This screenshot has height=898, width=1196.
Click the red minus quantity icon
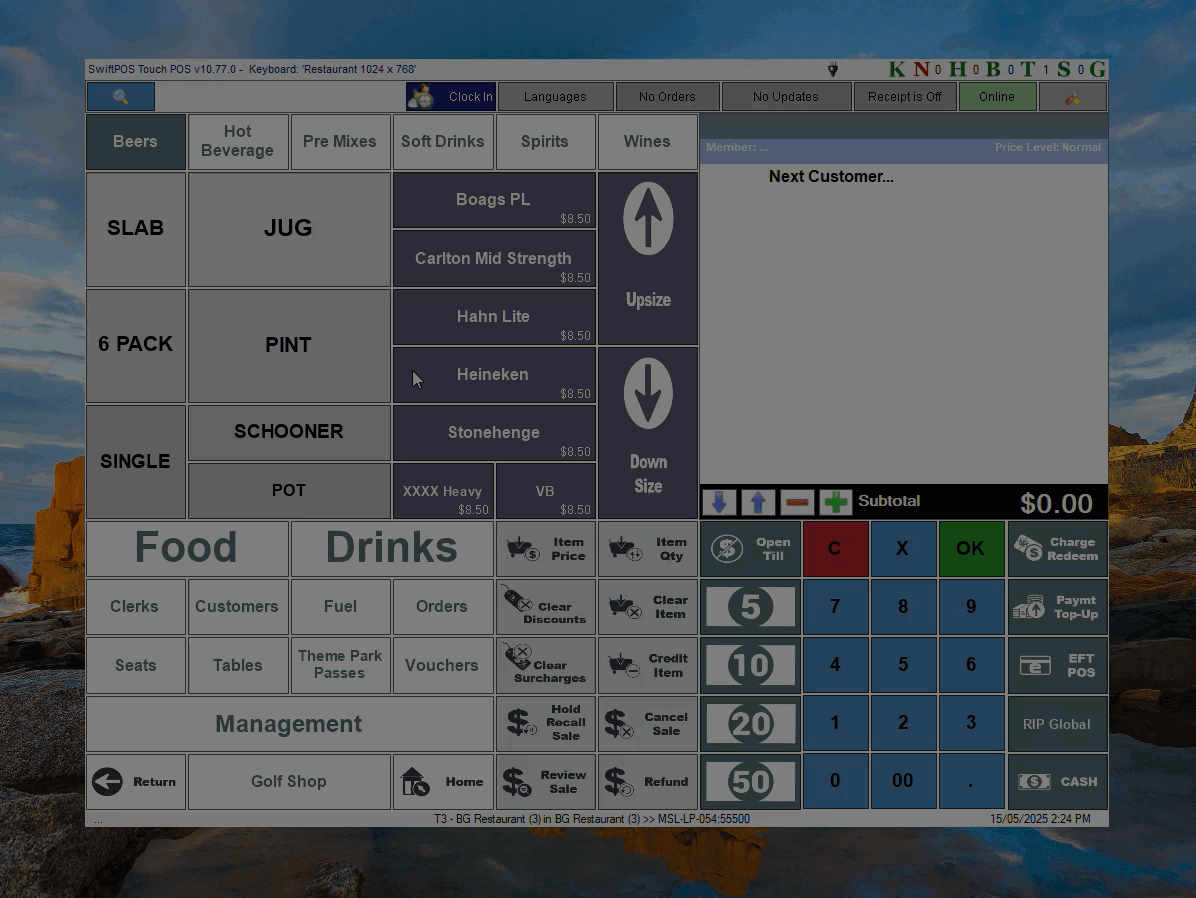tap(797, 502)
